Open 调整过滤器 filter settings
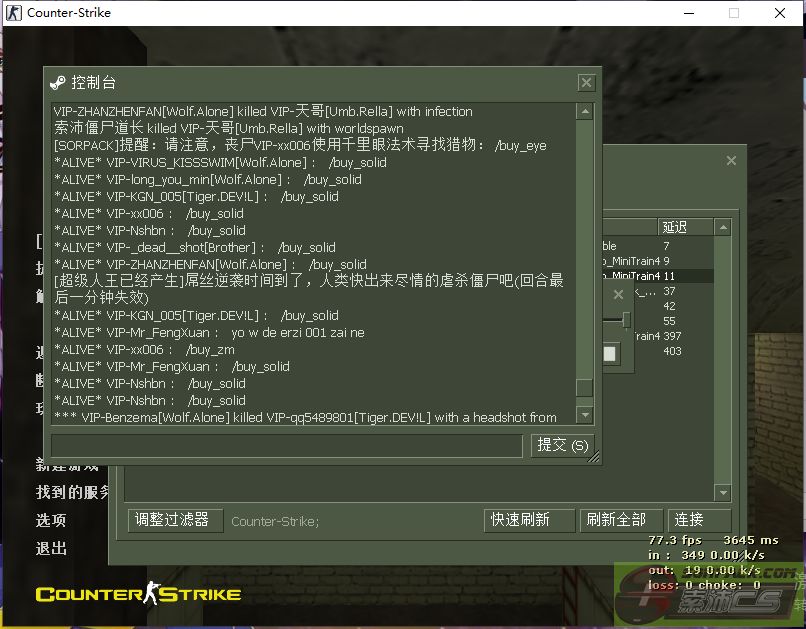The width and height of the screenshot is (806, 629). coord(175,520)
